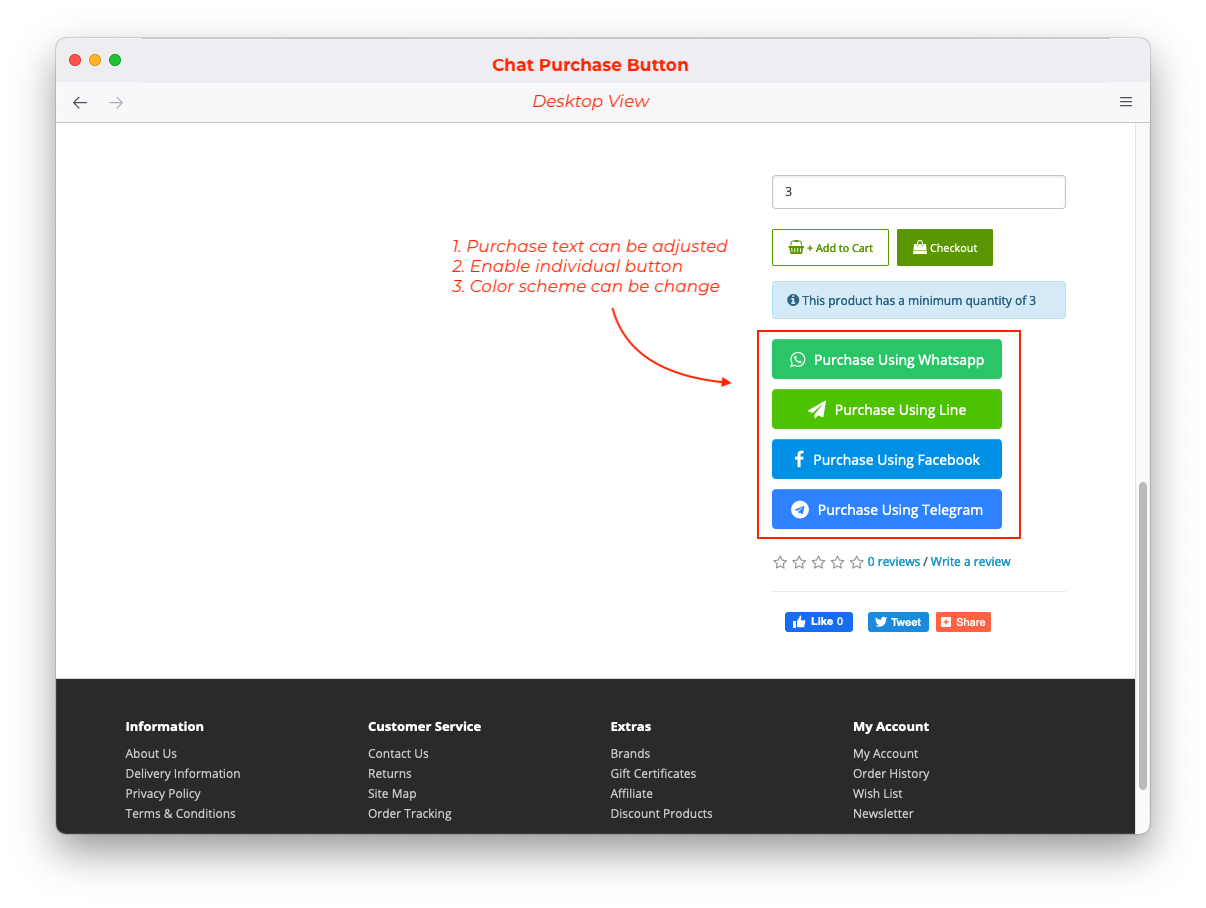Open My Account link under My Account heading
1206x908 pixels.
coord(886,754)
